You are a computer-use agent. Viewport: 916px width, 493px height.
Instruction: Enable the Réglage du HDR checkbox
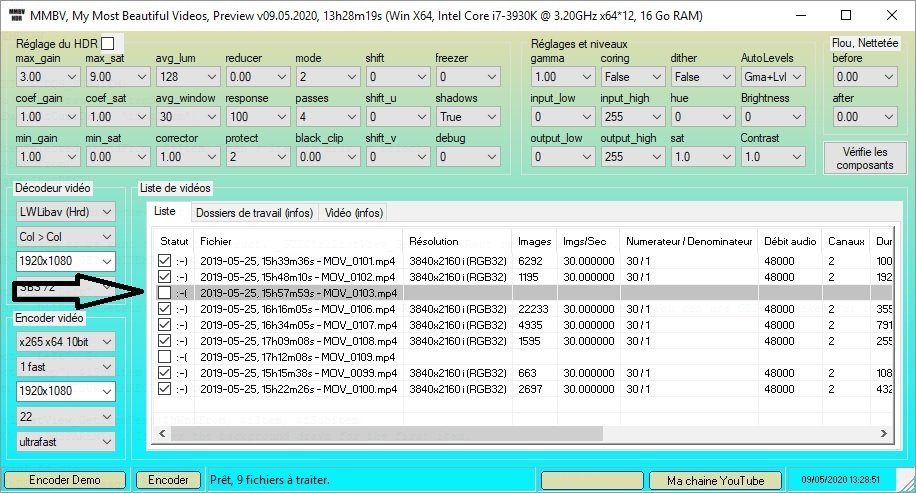pyautogui.click(x=108, y=43)
